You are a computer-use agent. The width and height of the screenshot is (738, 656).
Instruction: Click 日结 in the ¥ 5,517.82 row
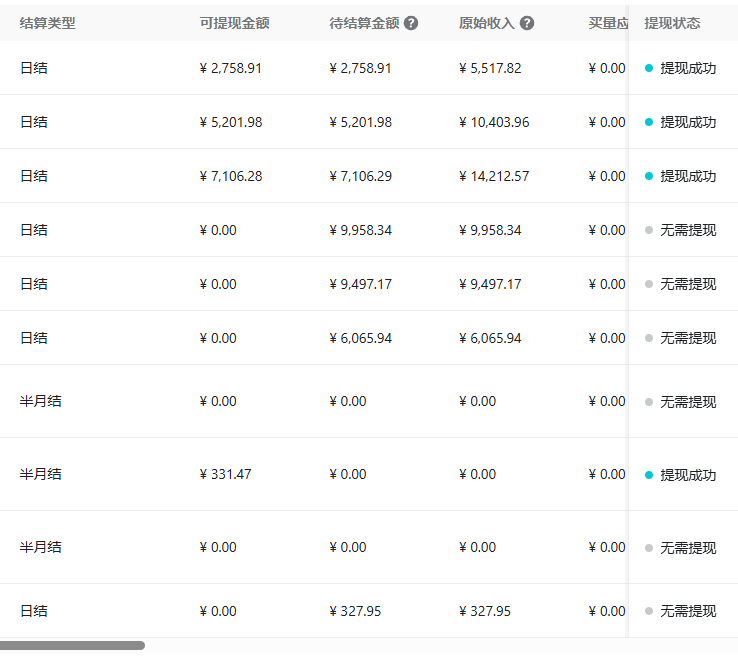pos(34,68)
